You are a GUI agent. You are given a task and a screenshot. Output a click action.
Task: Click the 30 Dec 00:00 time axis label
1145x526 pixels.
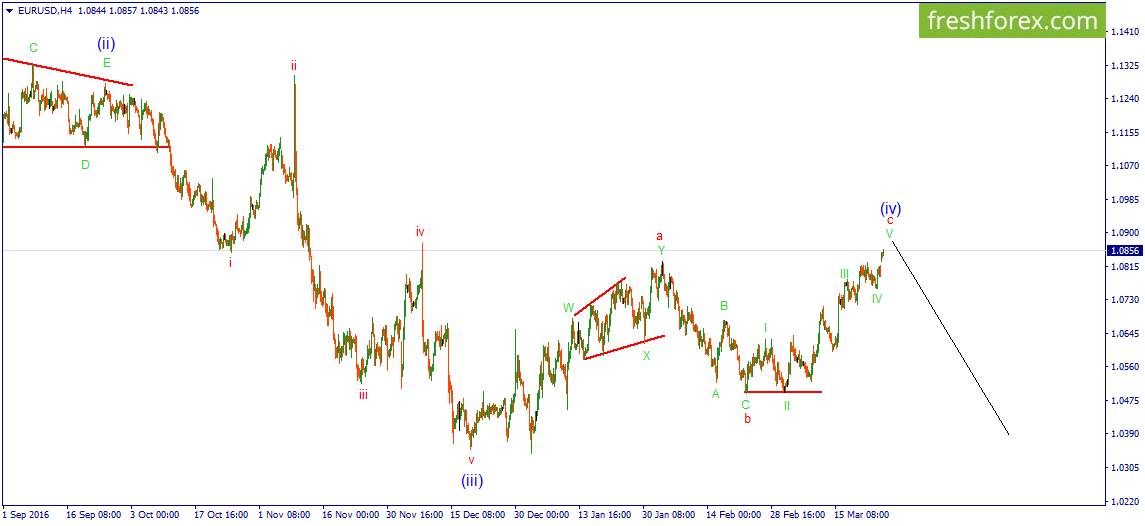[542, 514]
